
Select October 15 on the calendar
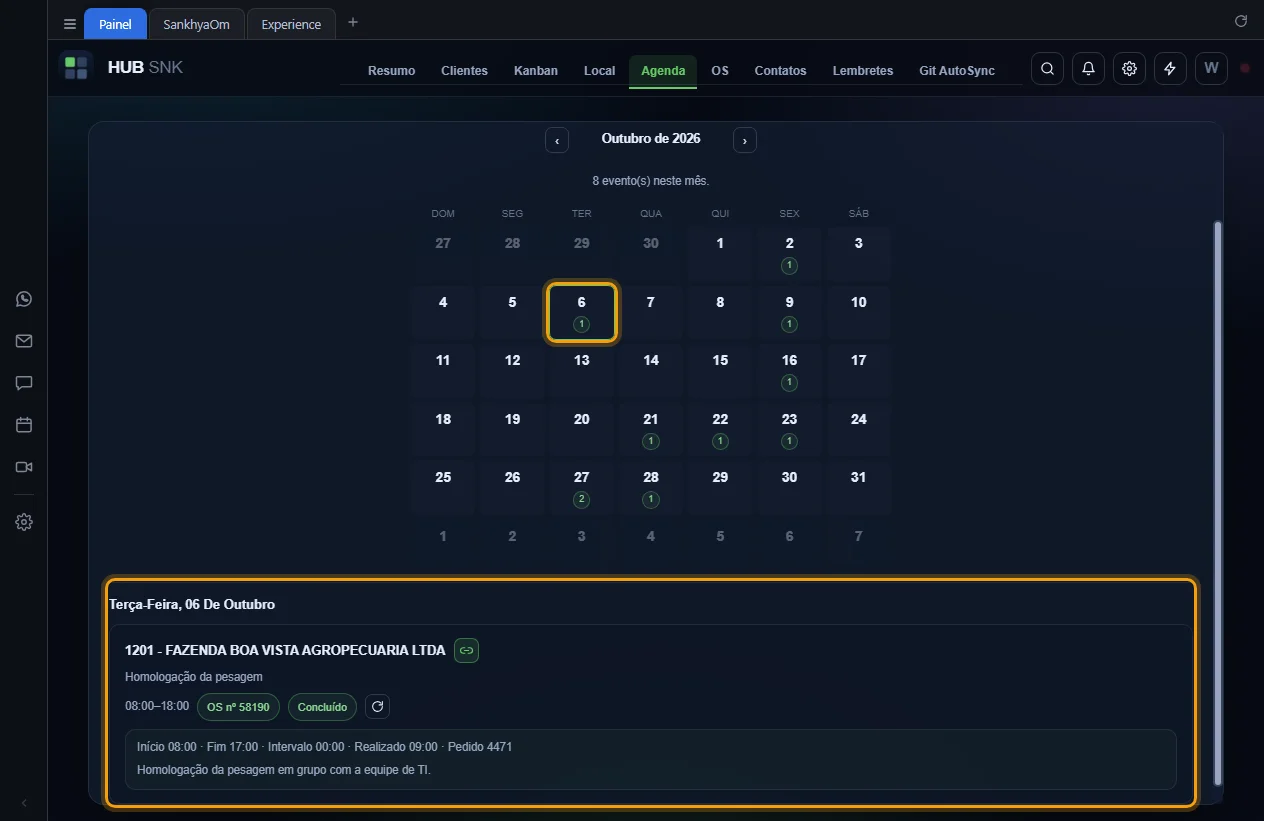720,371
